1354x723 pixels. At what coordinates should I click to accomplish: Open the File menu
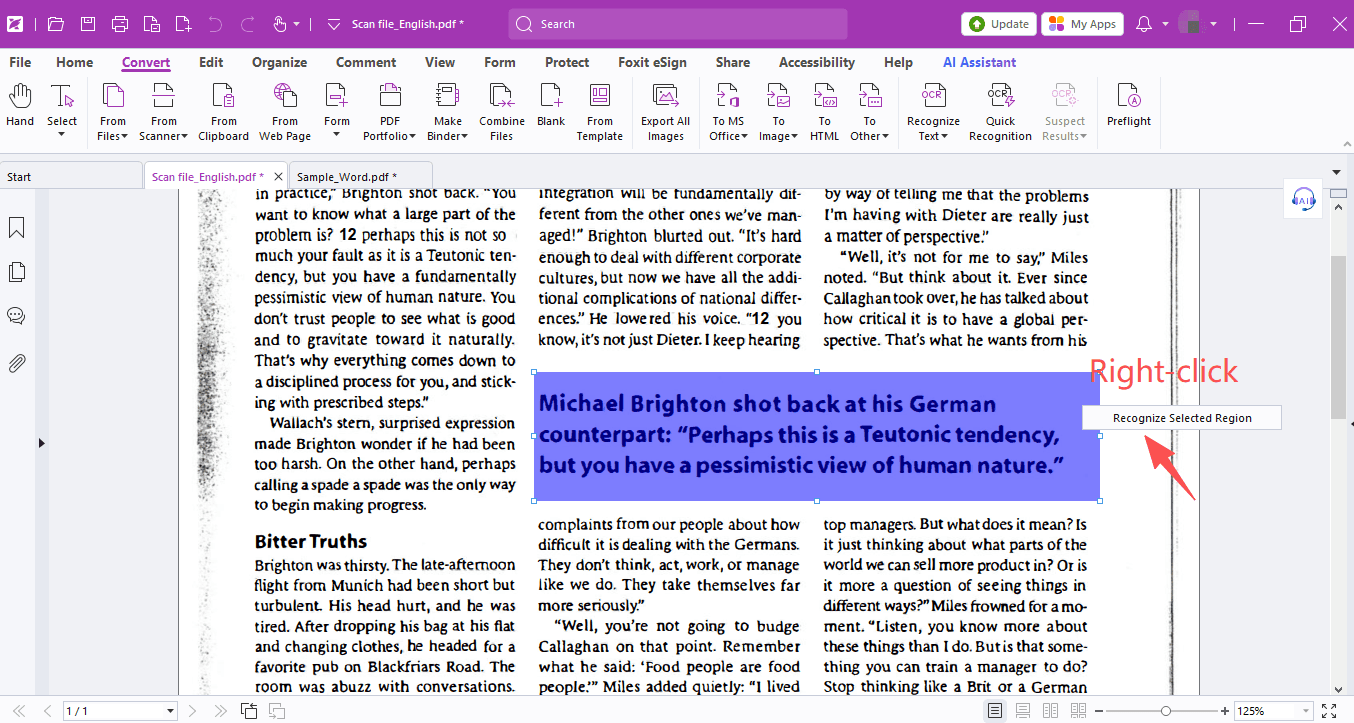point(20,62)
